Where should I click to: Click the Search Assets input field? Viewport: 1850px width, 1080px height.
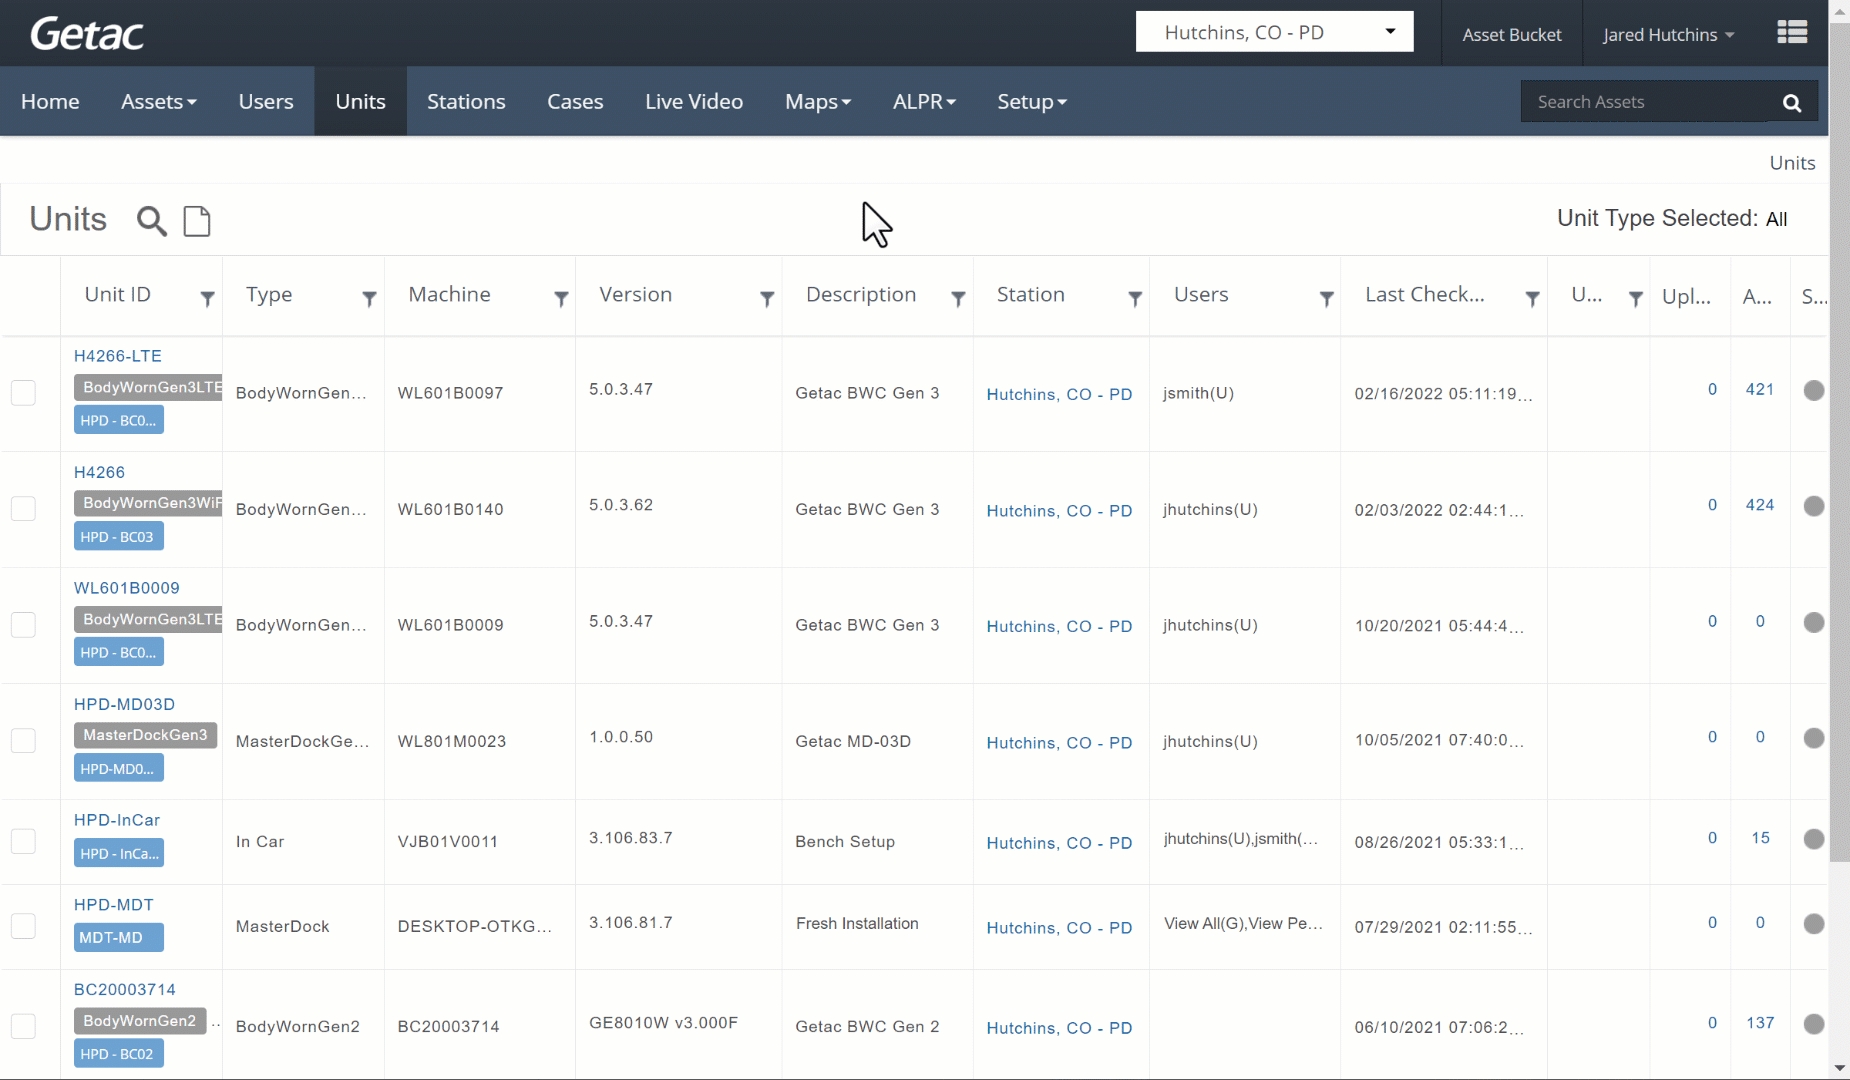tap(1645, 102)
